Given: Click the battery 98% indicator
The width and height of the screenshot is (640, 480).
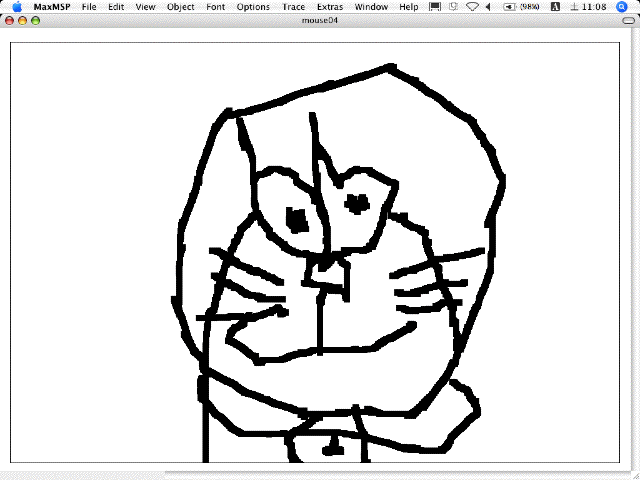Looking at the screenshot, I should point(521,7).
